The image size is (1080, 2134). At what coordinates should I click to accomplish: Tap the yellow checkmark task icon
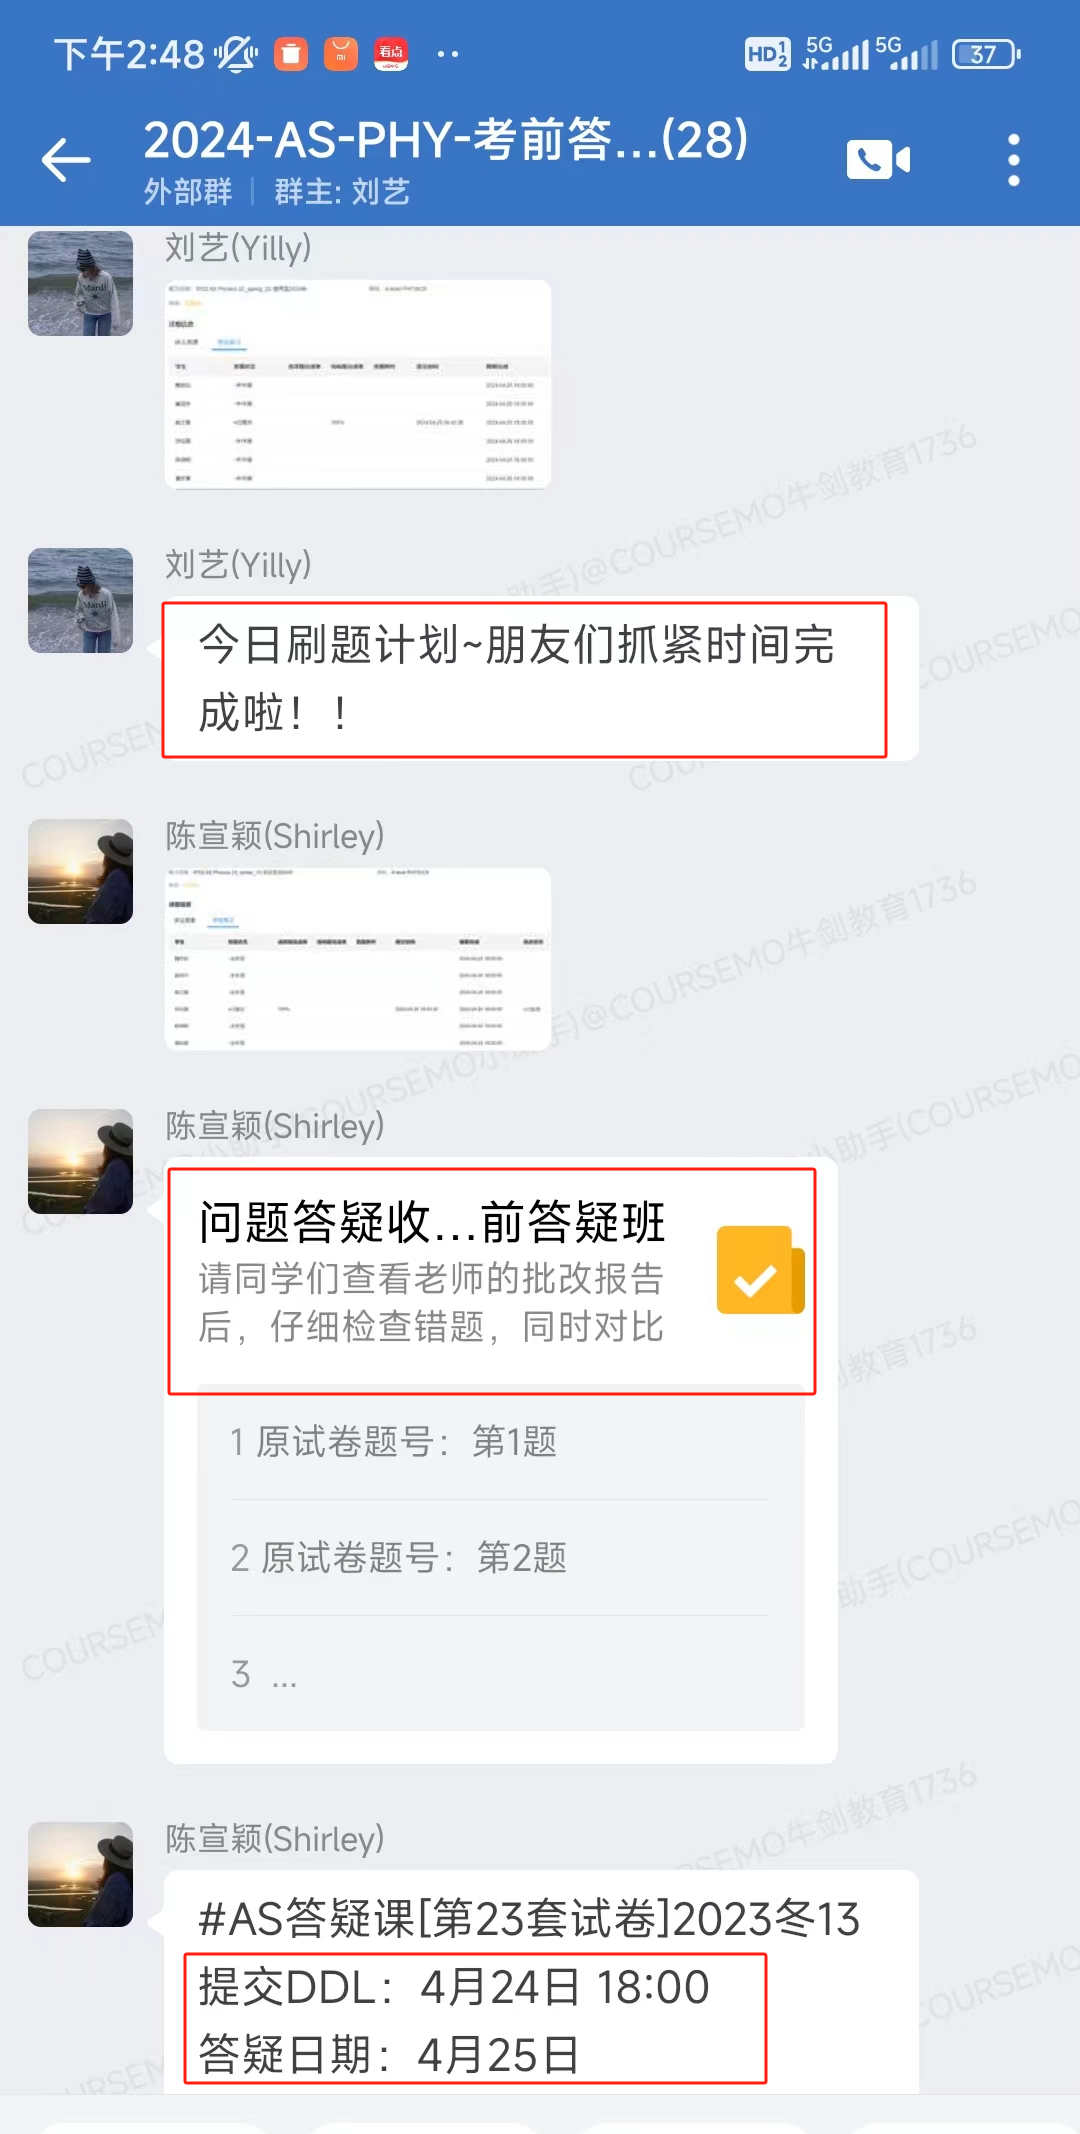click(760, 1270)
